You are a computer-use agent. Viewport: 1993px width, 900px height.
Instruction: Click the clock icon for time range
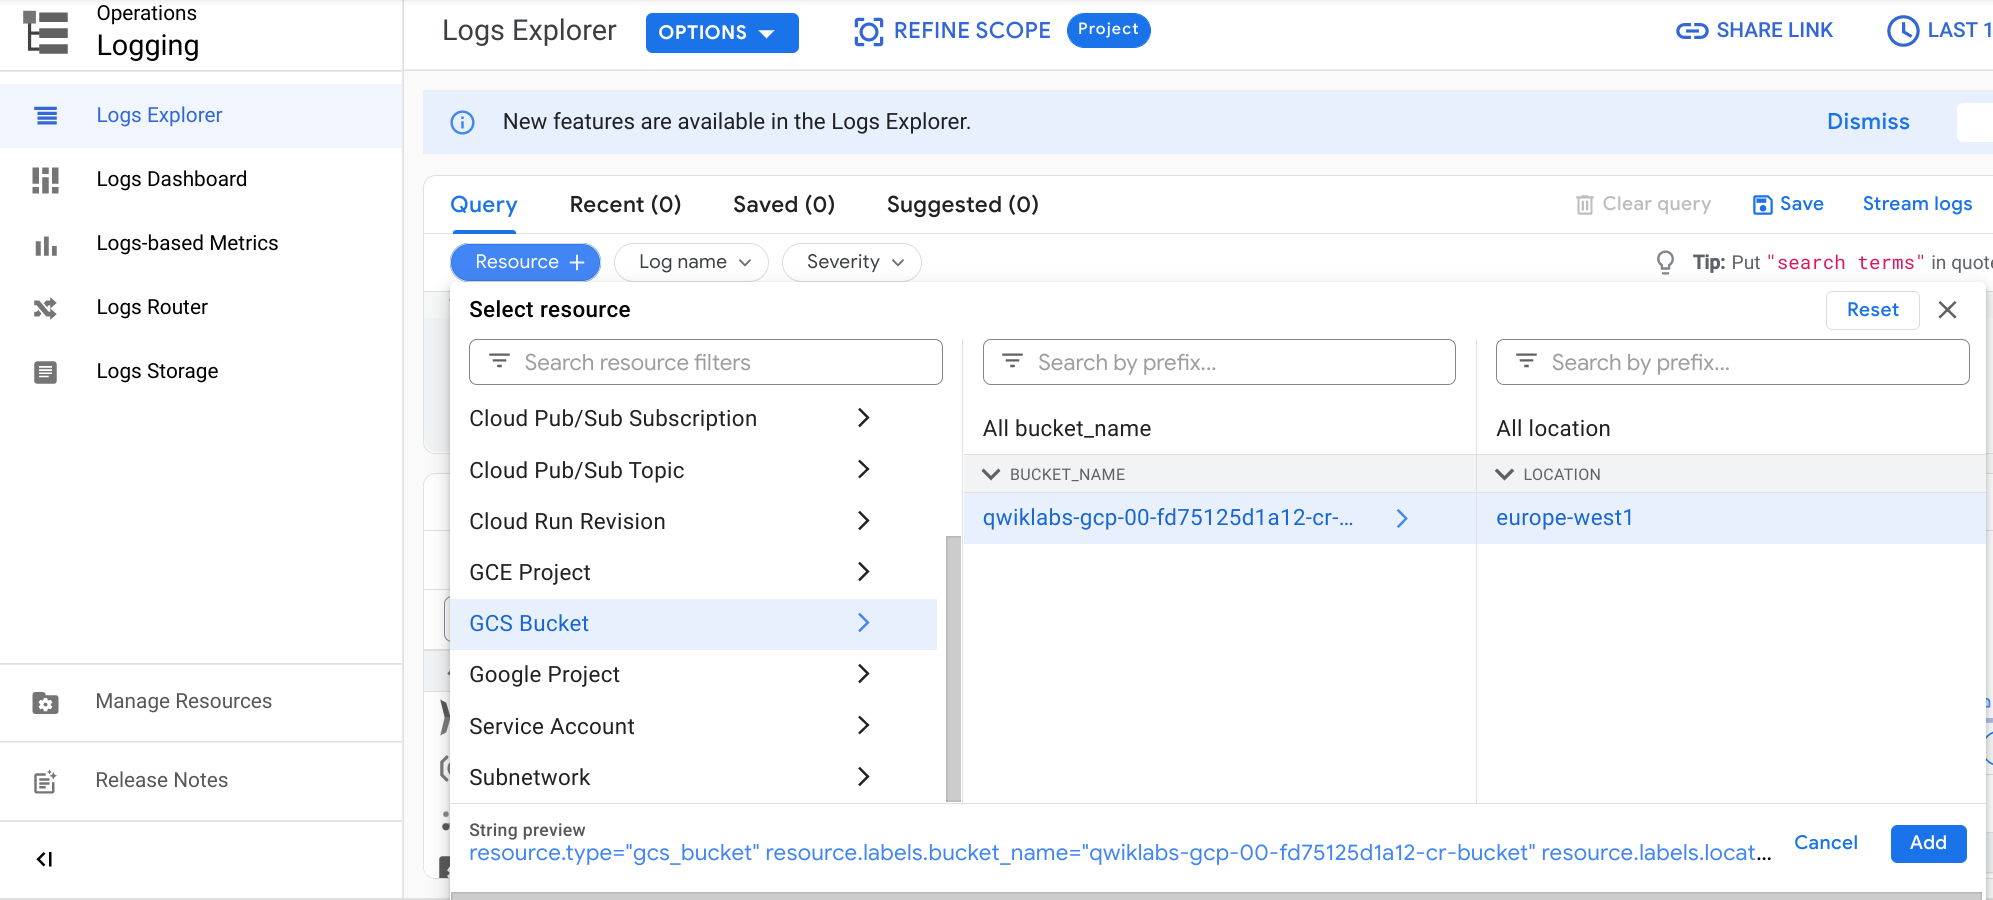click(x=1903, y=31)
